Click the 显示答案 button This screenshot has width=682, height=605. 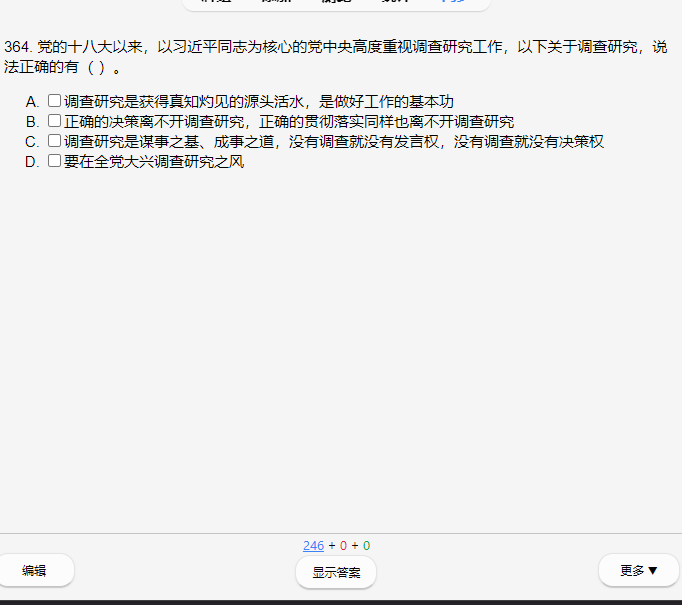336,572
